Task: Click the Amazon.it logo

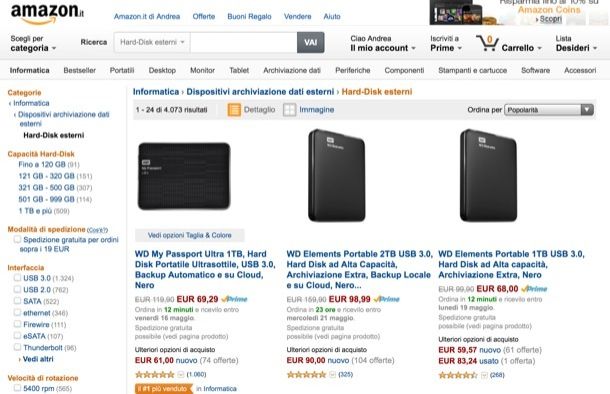Action: point(47,13)
